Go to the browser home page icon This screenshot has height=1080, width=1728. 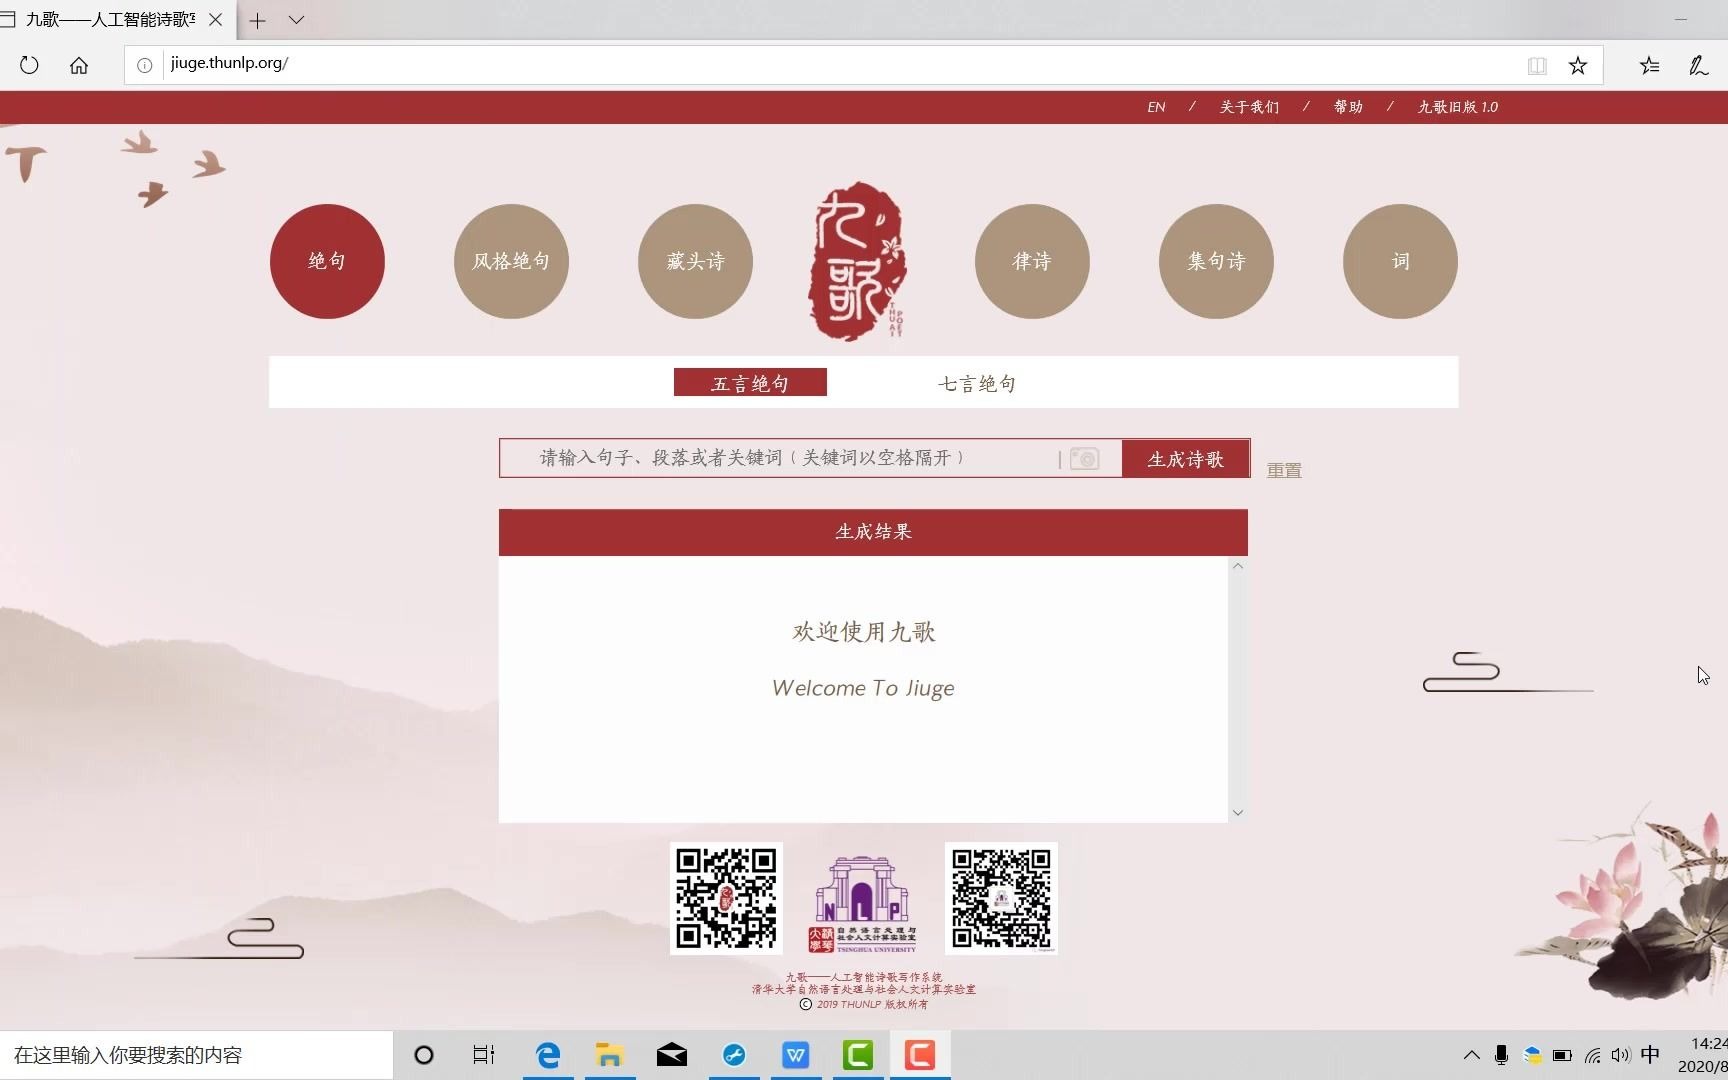[79, 65]
